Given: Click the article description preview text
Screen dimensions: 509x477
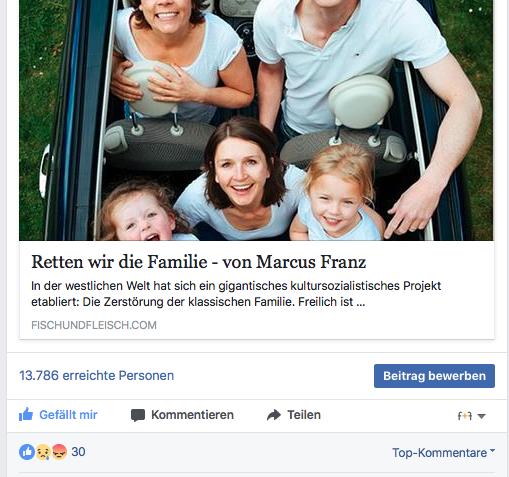Looking at the screenshot, I should [x=236, y=294].
